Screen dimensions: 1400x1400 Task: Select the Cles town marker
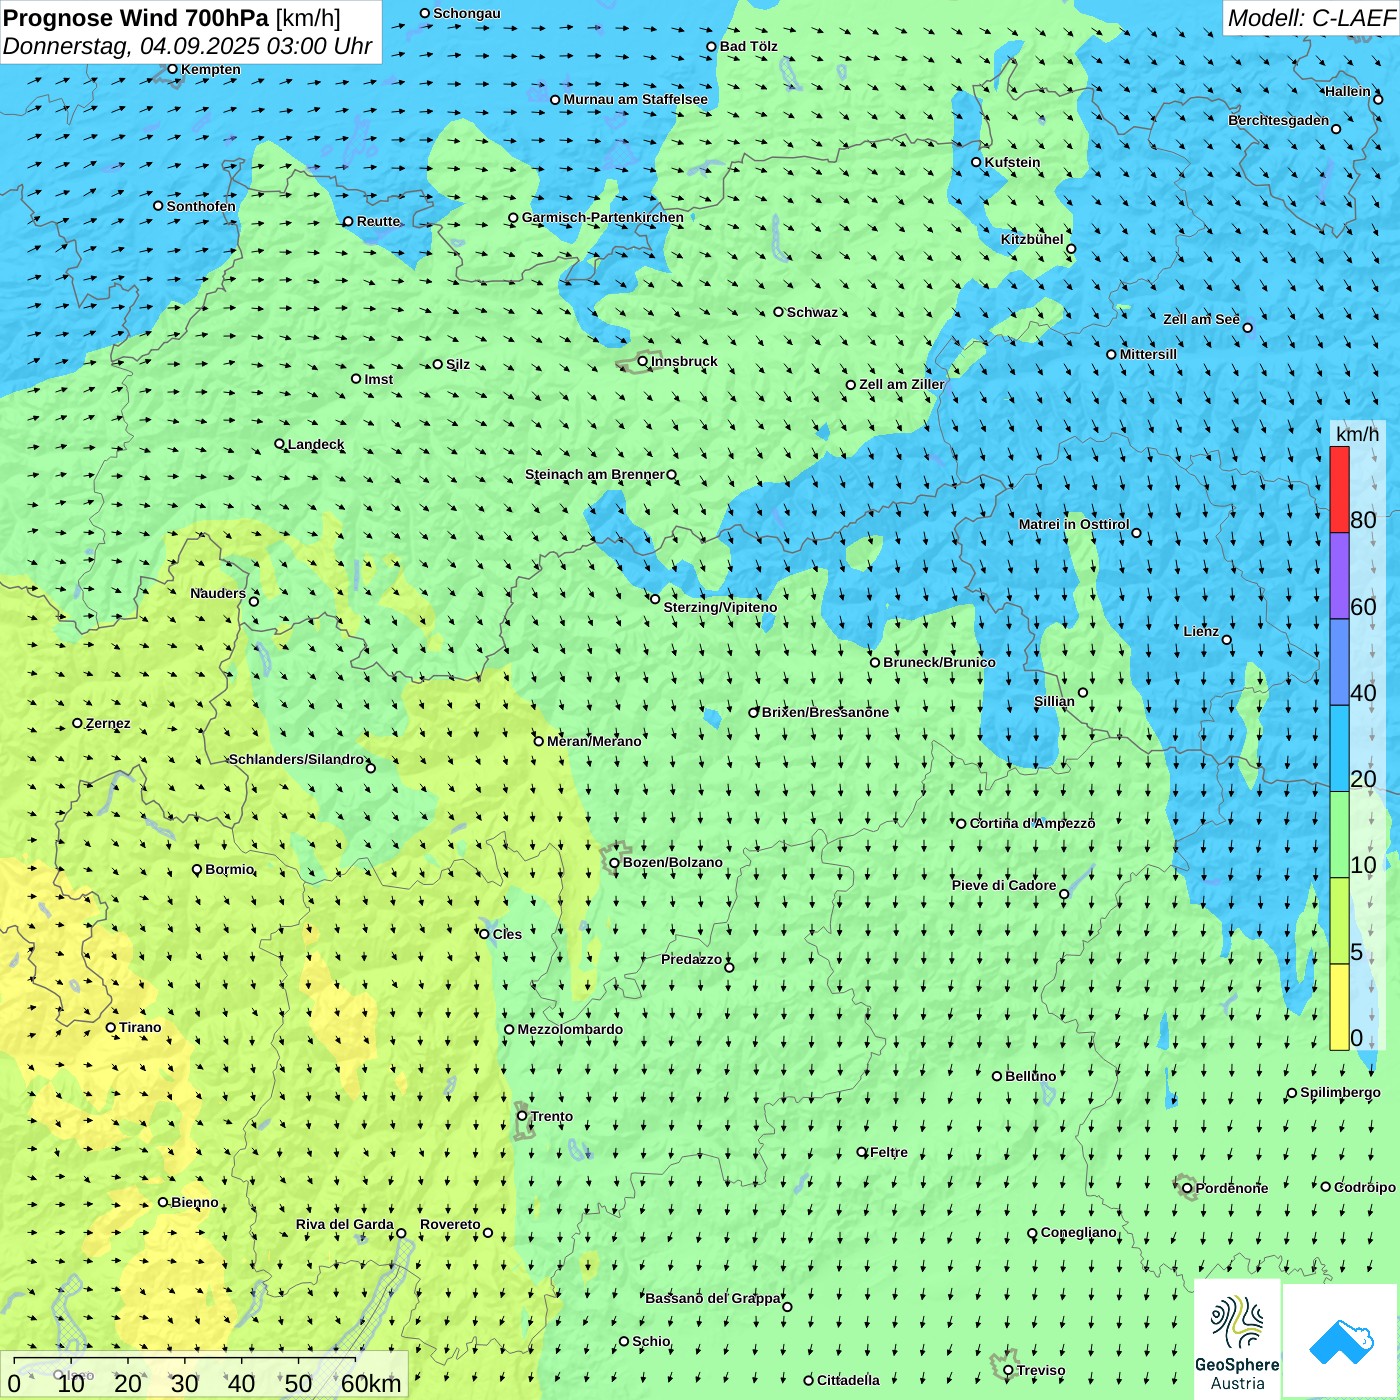484,934
